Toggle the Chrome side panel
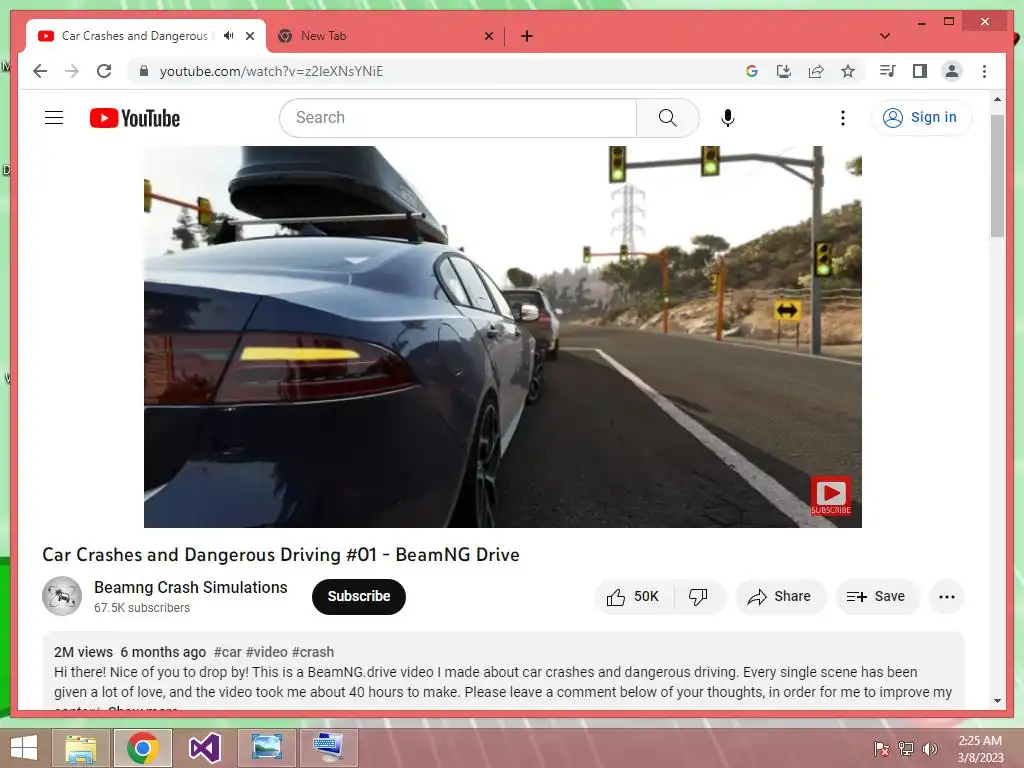The height and width of the screenshot is (768, 1024). (x=920, y=71)
